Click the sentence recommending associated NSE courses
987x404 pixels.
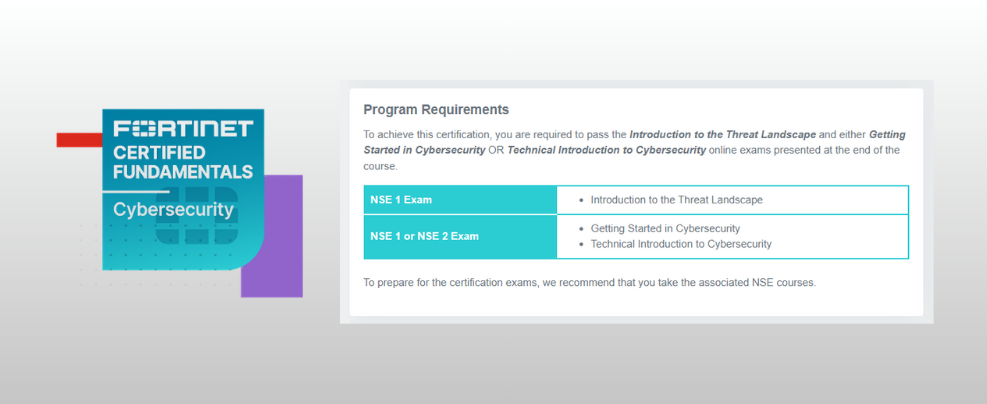589,282
